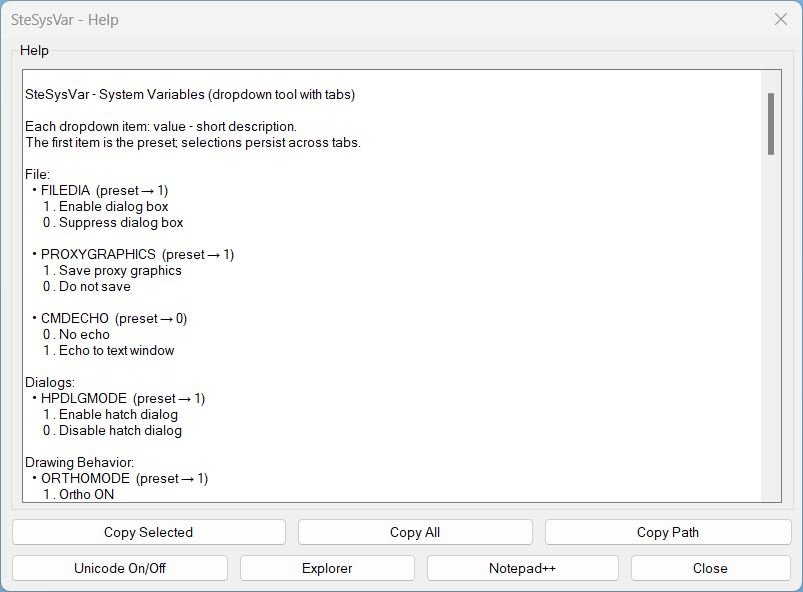Click the Copy Path button
The width and height of the screenshot is (803, 592).
pyautogui.click(x=667, y=532)
